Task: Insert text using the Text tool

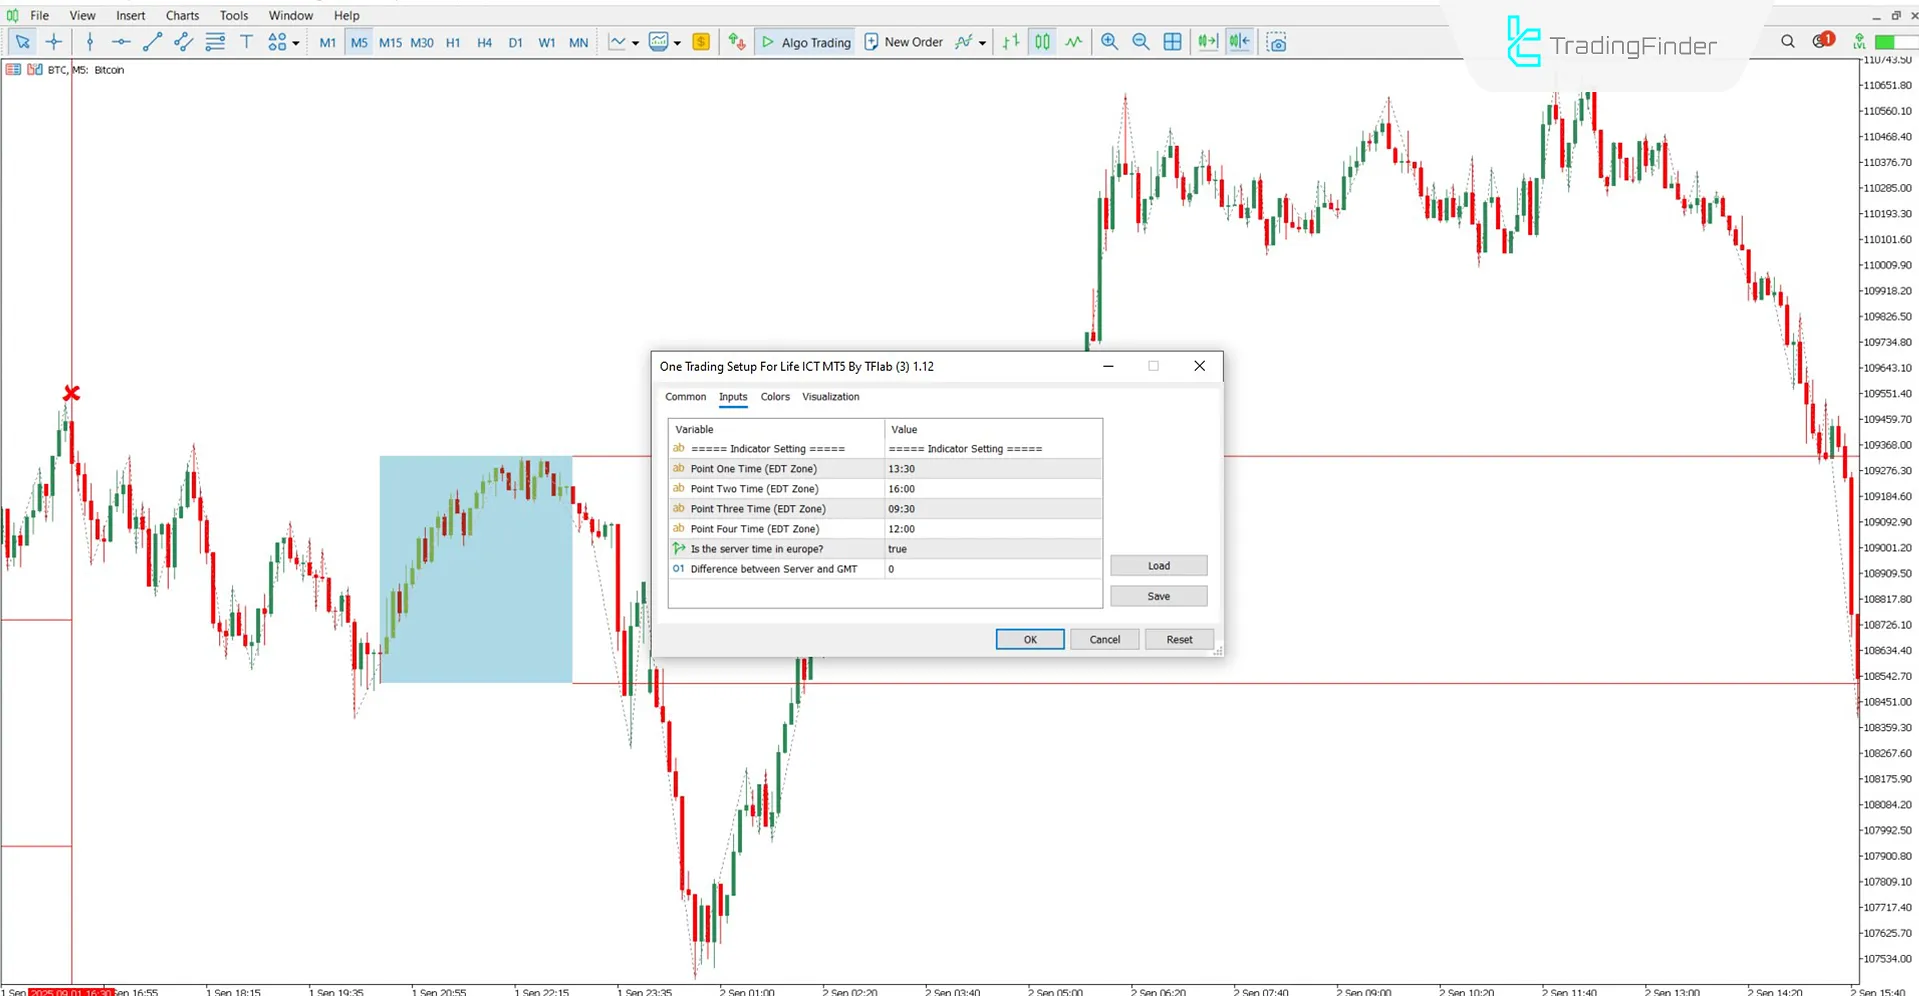Action: coord(246,41)
